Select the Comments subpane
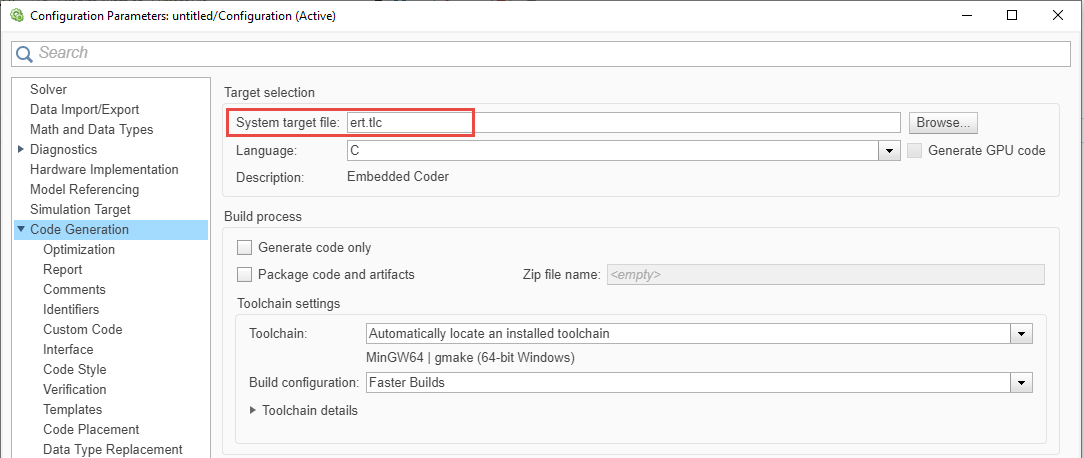 74,289
